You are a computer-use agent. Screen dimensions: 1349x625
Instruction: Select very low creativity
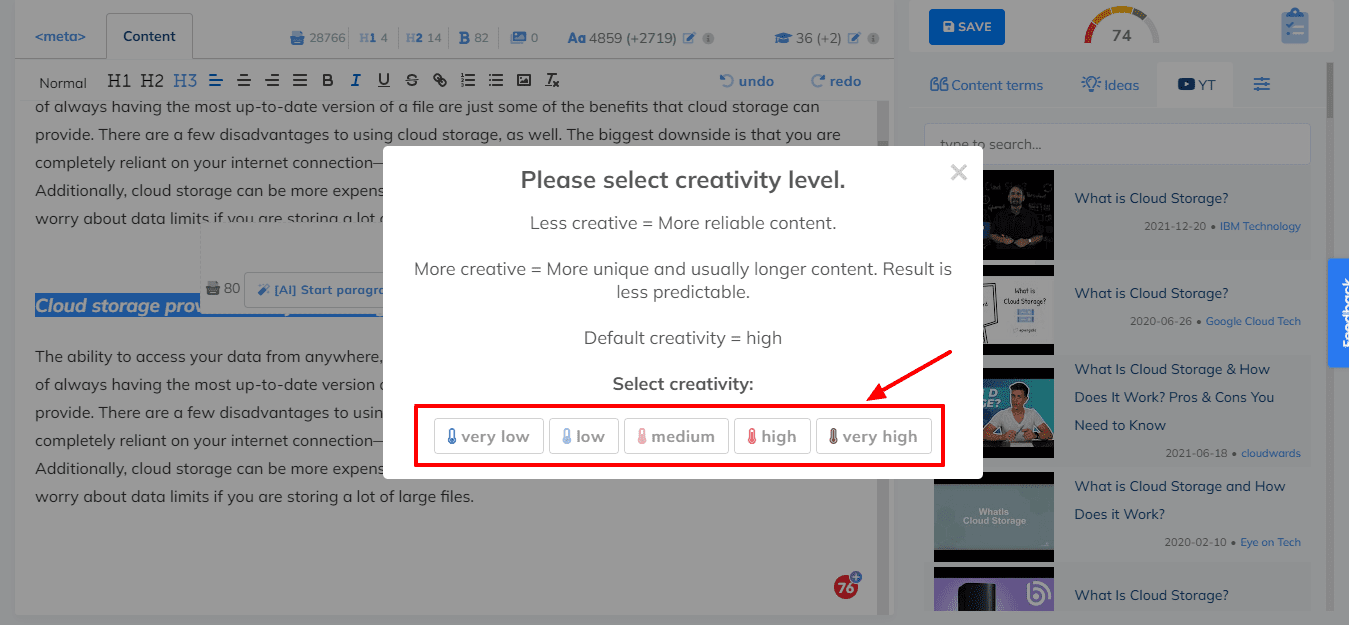pyautogui.click(x=488, y=436)
